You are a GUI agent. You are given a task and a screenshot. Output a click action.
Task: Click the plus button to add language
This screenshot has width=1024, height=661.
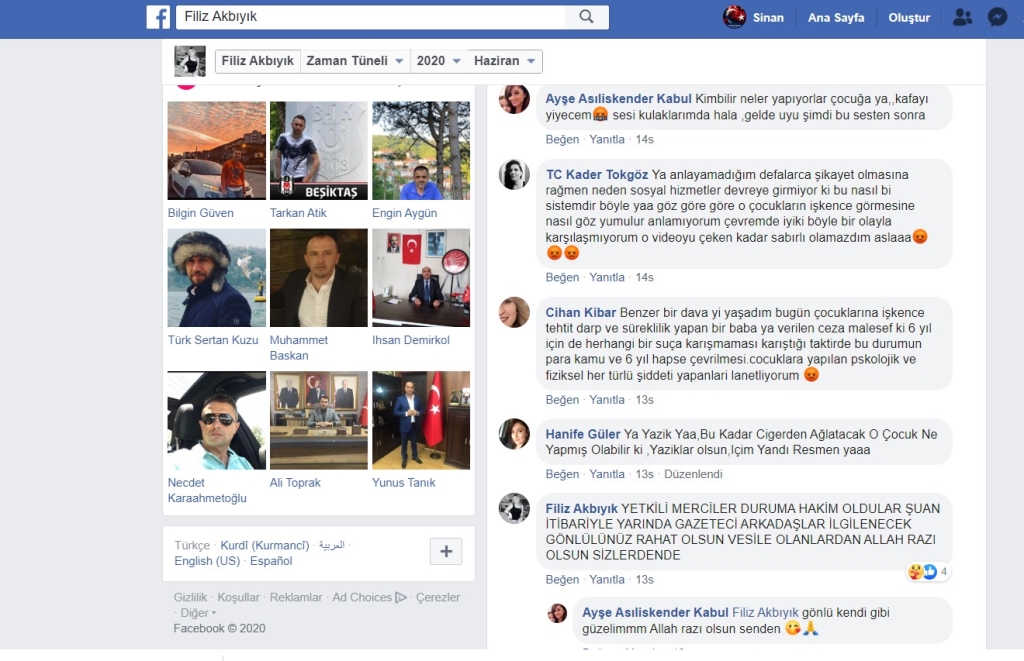(446, 551)
